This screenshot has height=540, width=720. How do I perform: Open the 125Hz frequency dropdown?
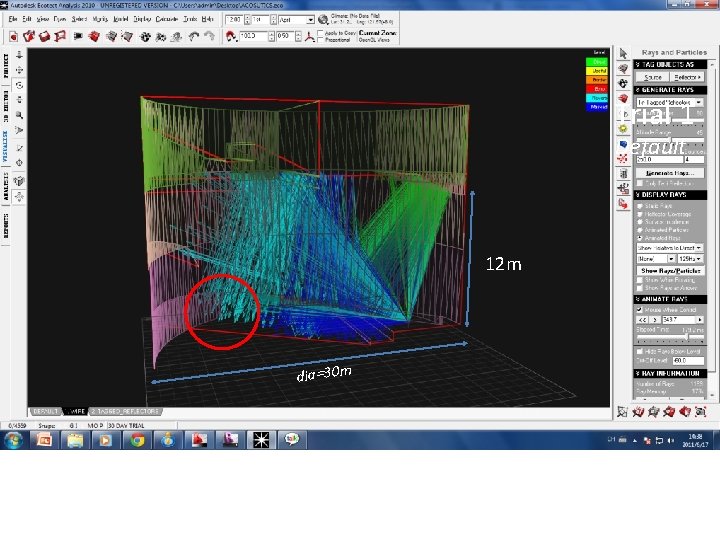click(x=691, y=259)
